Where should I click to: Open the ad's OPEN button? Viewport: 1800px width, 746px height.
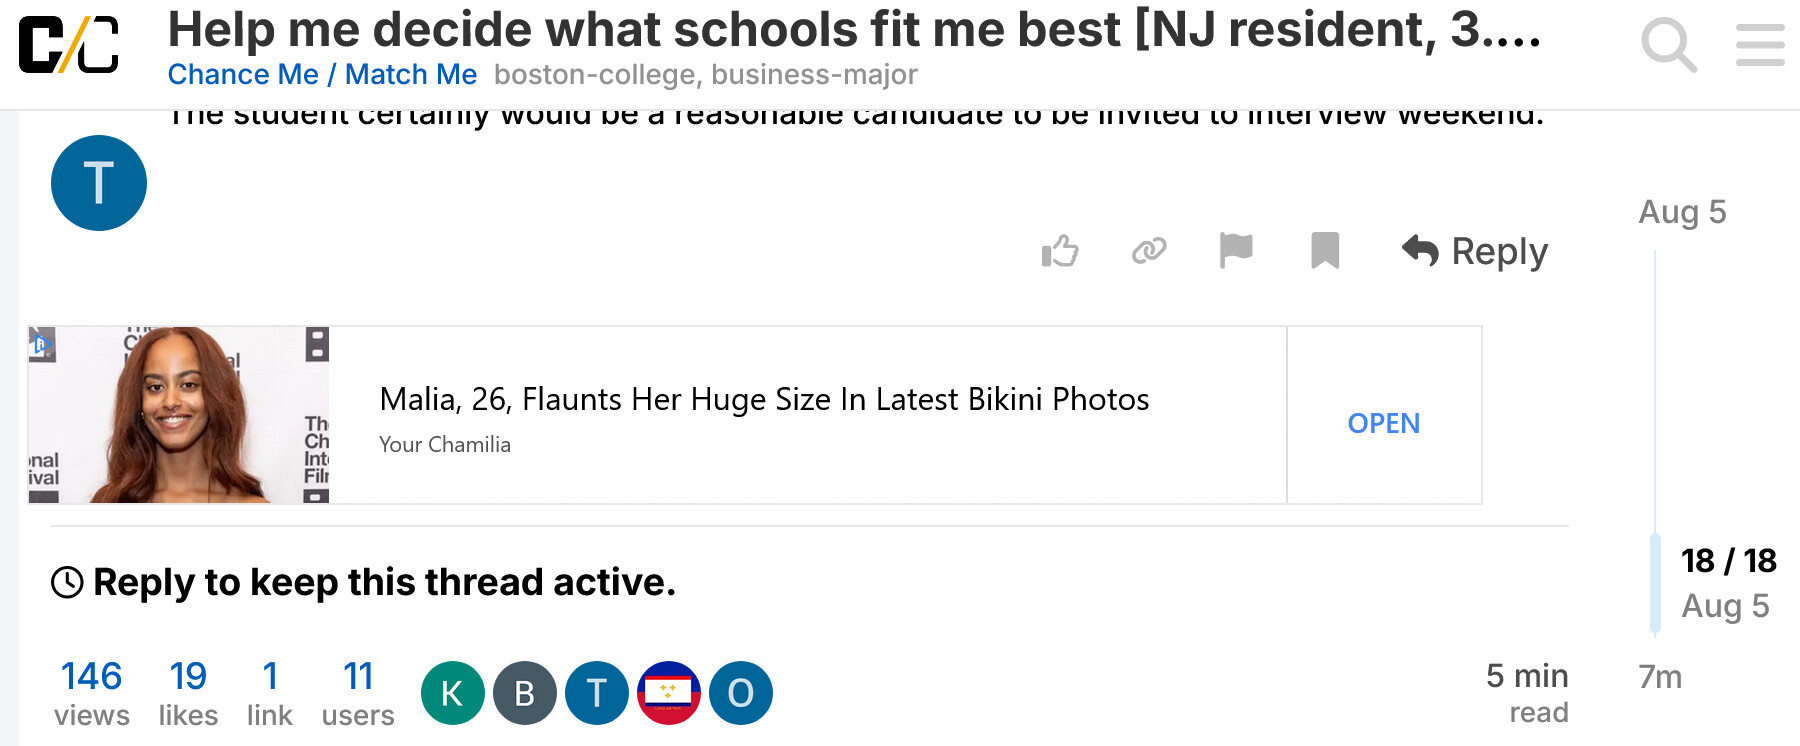tap(1384, 423)
